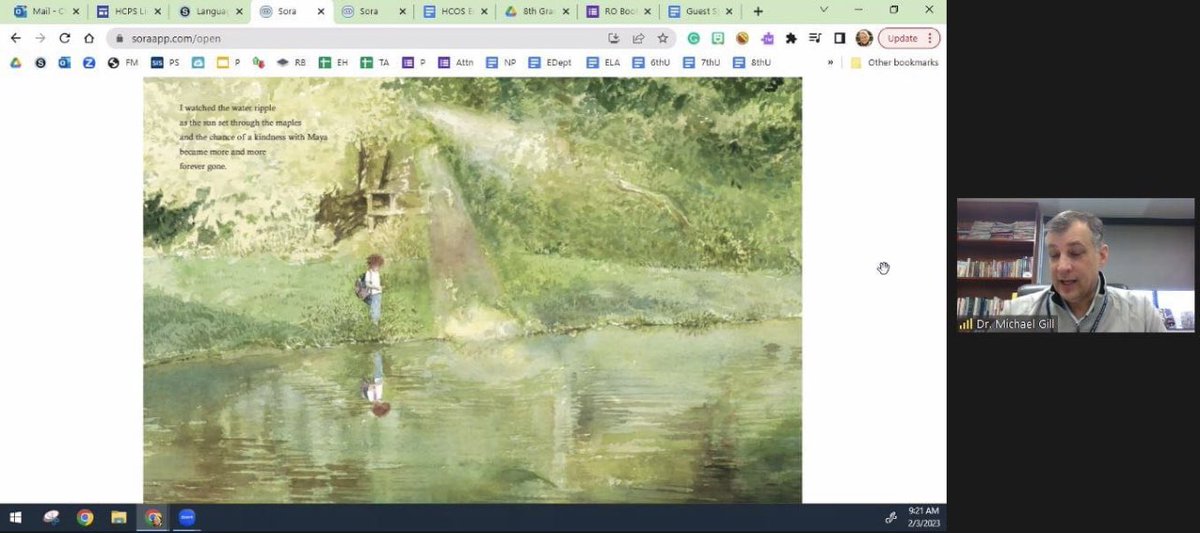Screen dimensions: 1200x533
Task: Open the Windows Start menu
Action: tap(15, 517)
